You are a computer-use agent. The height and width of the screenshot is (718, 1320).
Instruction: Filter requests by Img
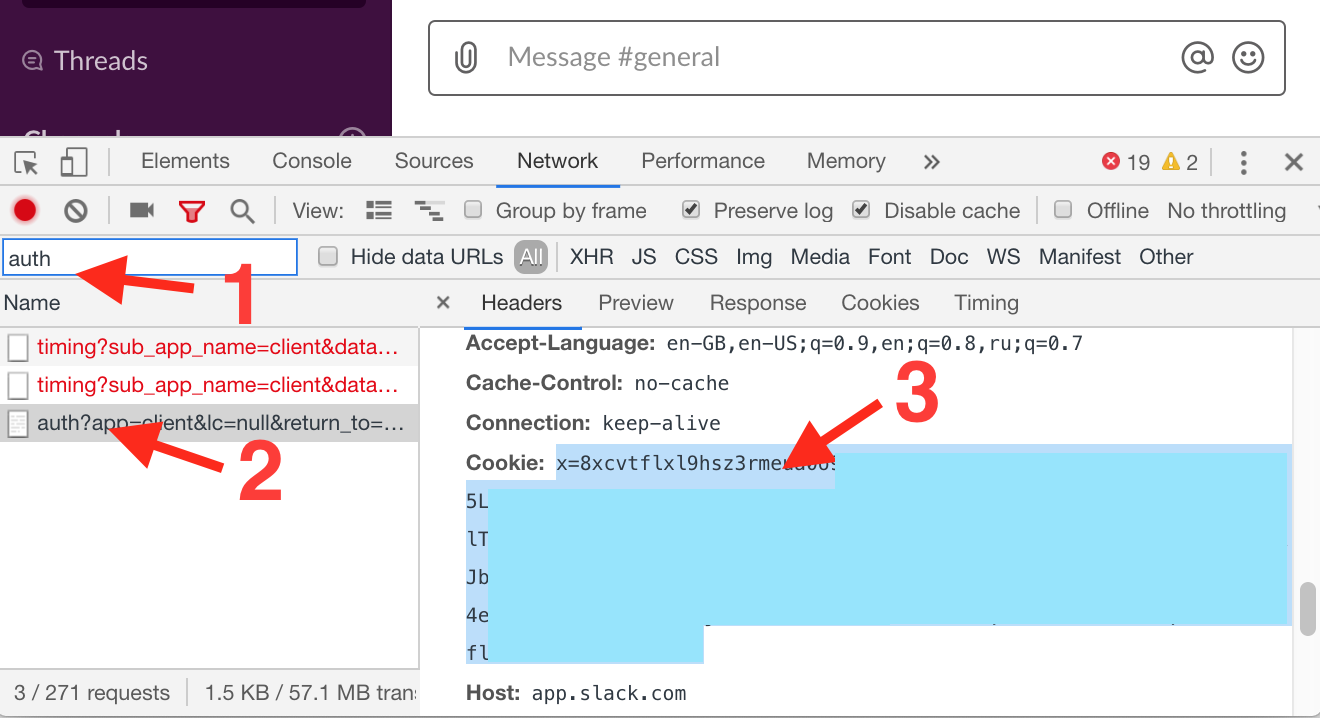pyautogui.click(x=754, y=257)
